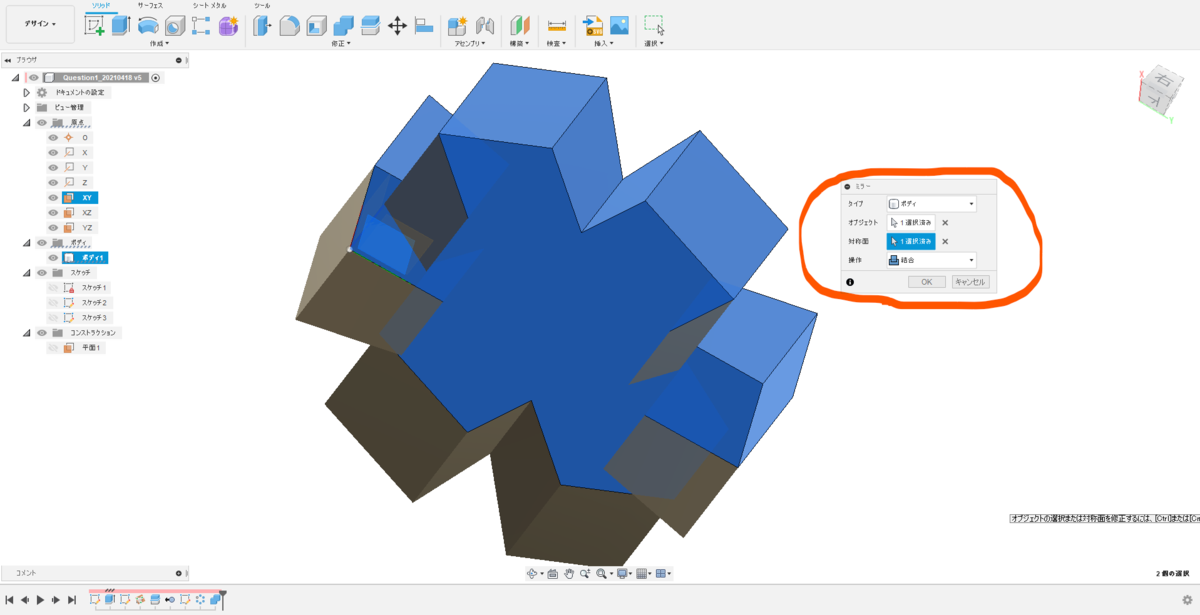Click the オブジェクト selection field

pos(911,223)
